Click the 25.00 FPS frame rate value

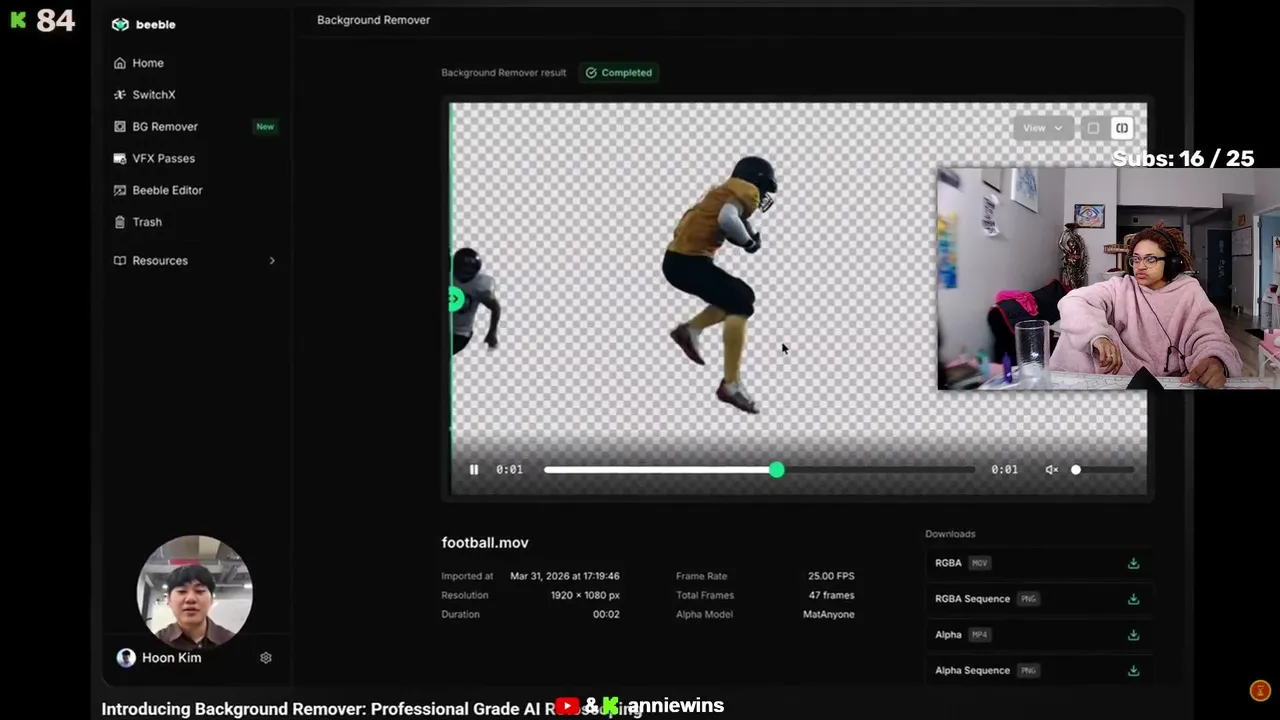coord(831,576)
